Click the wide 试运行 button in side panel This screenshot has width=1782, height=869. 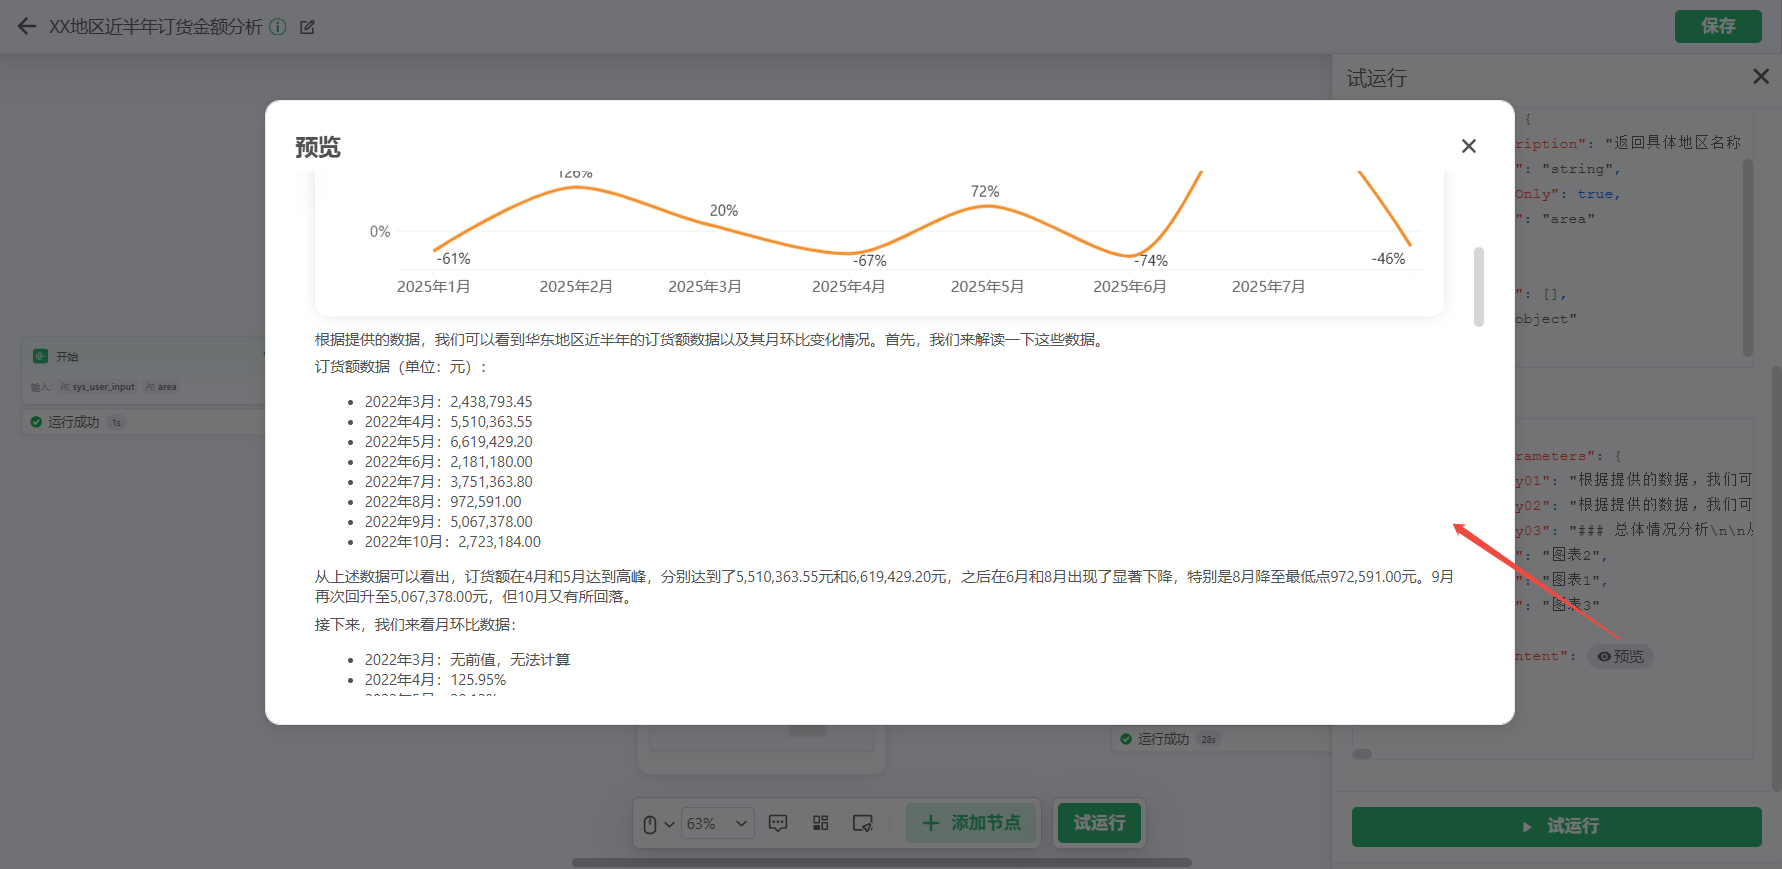point(1556,826)
